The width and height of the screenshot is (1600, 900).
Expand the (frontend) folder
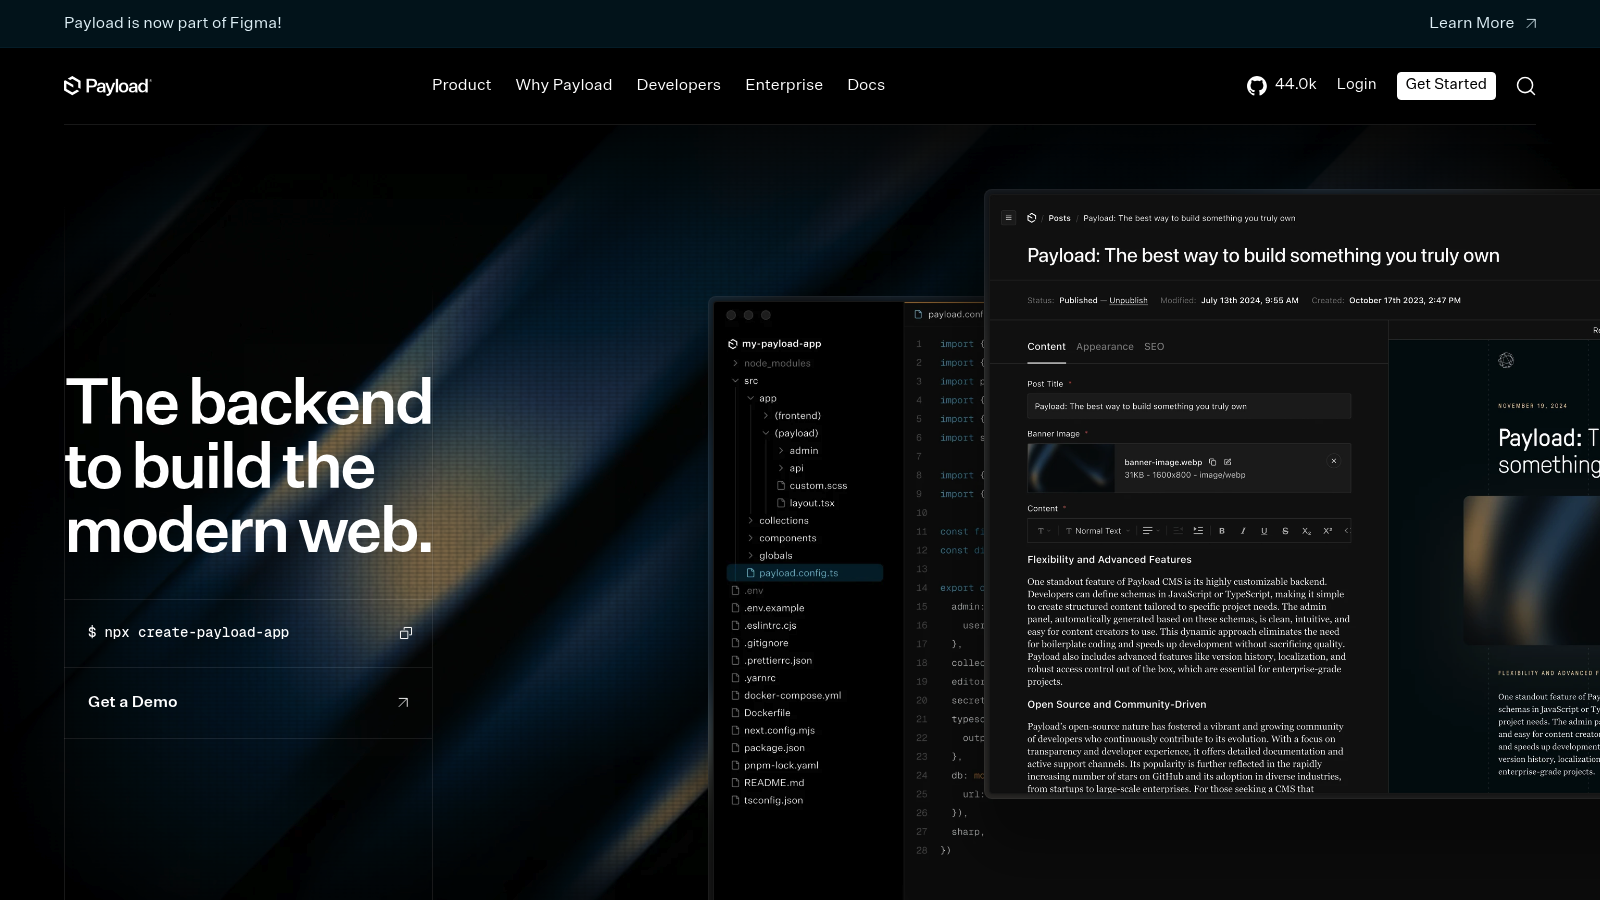tap(791, 416)
